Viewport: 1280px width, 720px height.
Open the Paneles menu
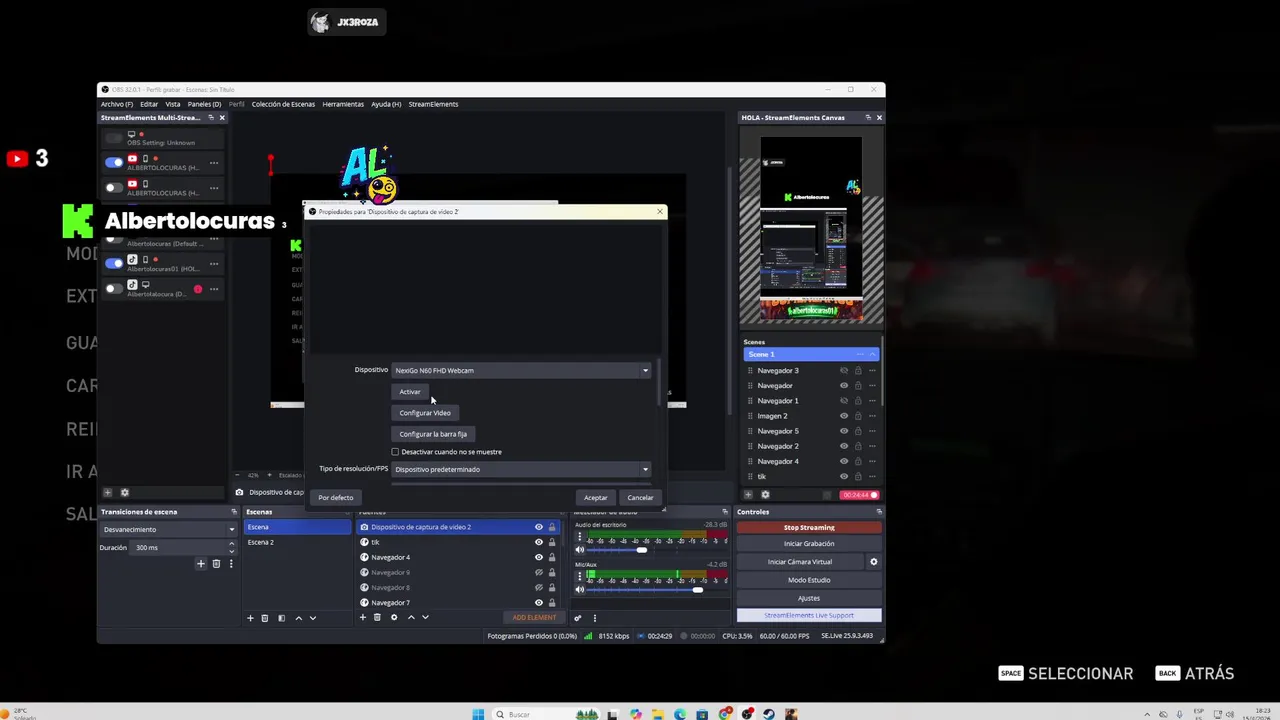point(204,104)
